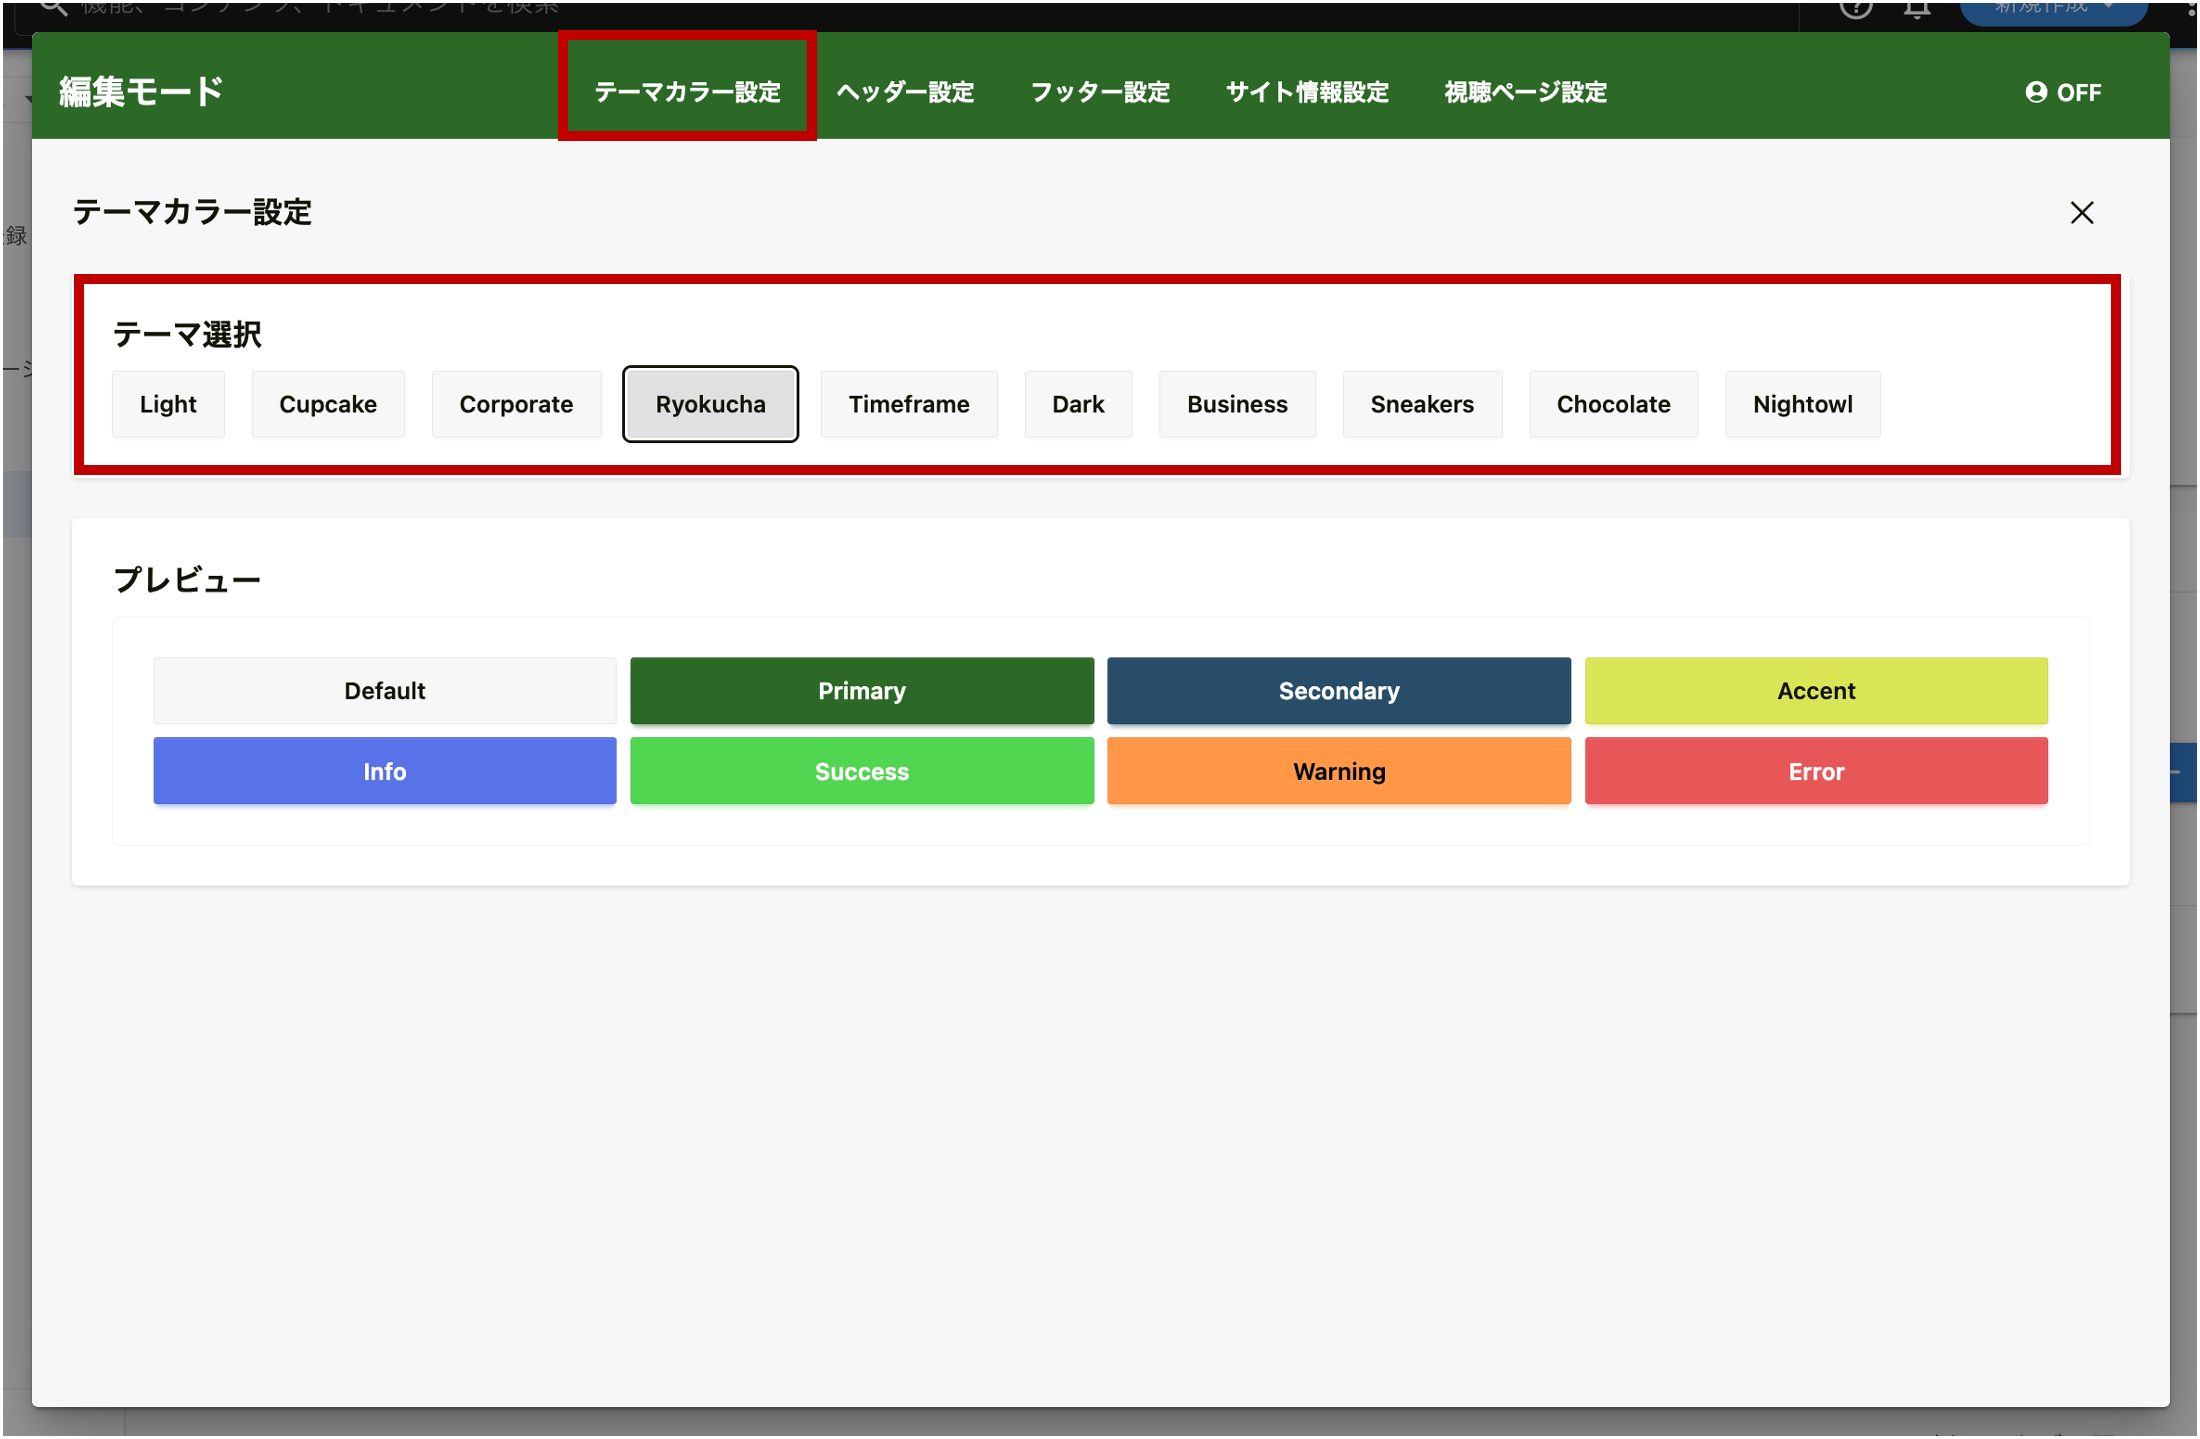Pick the Chocolate theme

coord(1613,404)
